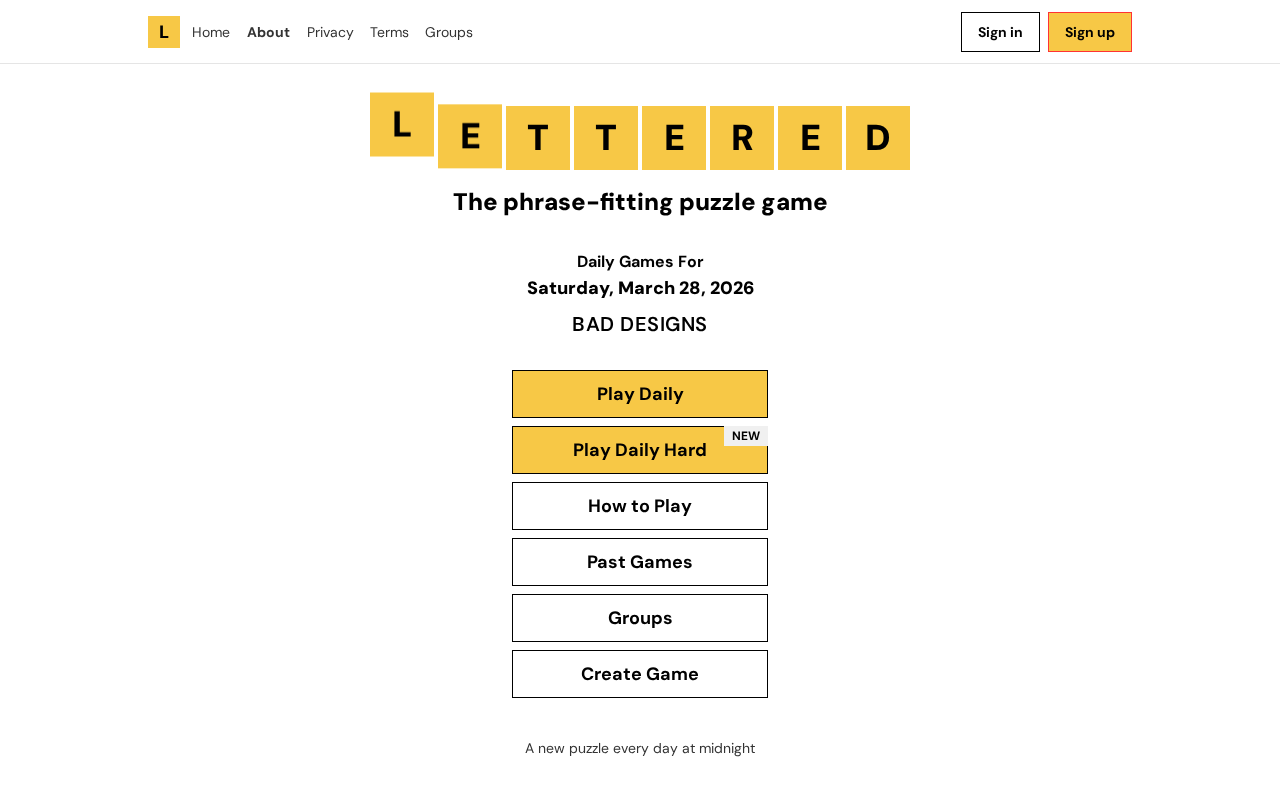Open the How to Play instructions
1280x800 pixels.
click(x=640, y=506)
